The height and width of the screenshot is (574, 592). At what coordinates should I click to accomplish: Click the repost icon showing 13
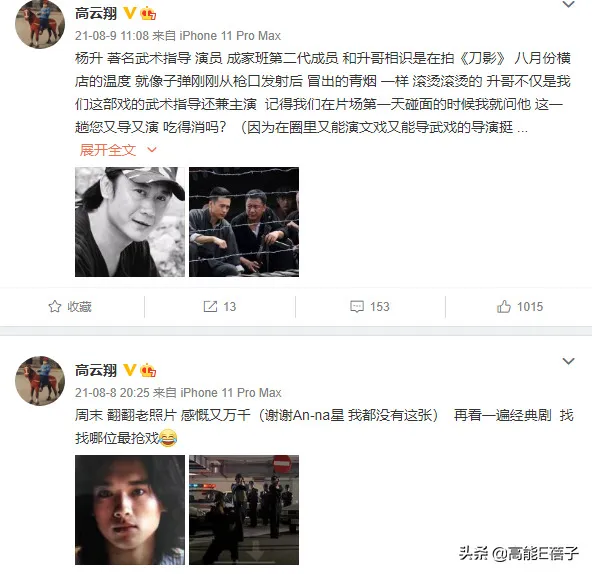[x=210, y=306]
